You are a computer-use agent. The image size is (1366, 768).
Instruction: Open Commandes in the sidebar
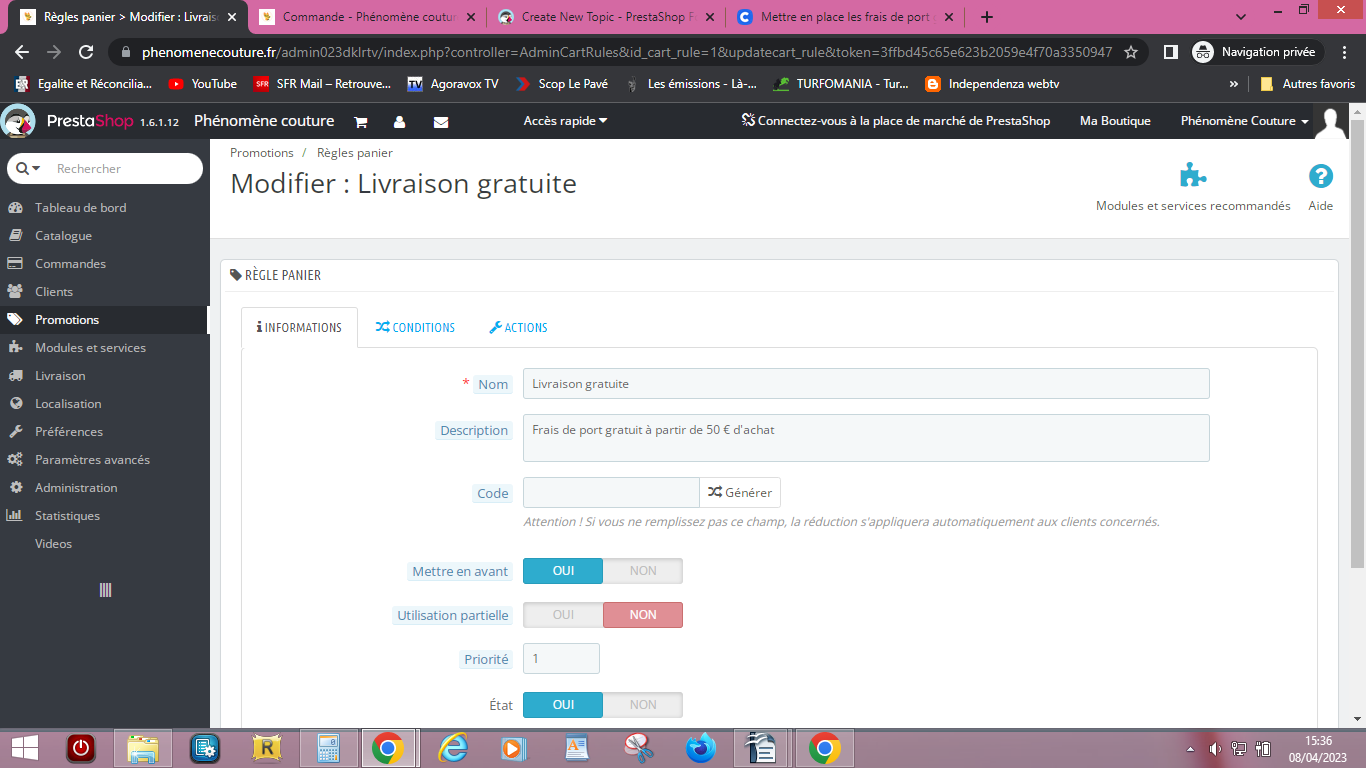coord(105,264)
